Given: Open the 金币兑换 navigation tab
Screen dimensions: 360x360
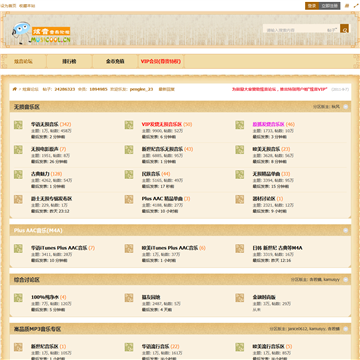Looking at the screenshot, I should pos(115,62).
